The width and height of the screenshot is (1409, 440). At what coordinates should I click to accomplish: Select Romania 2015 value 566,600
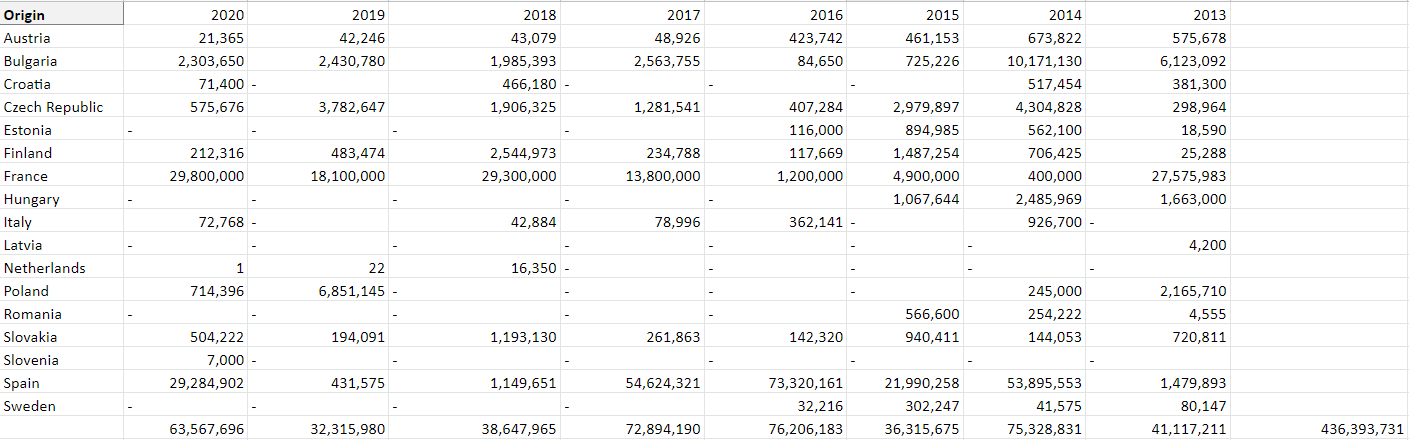point(906,314)
